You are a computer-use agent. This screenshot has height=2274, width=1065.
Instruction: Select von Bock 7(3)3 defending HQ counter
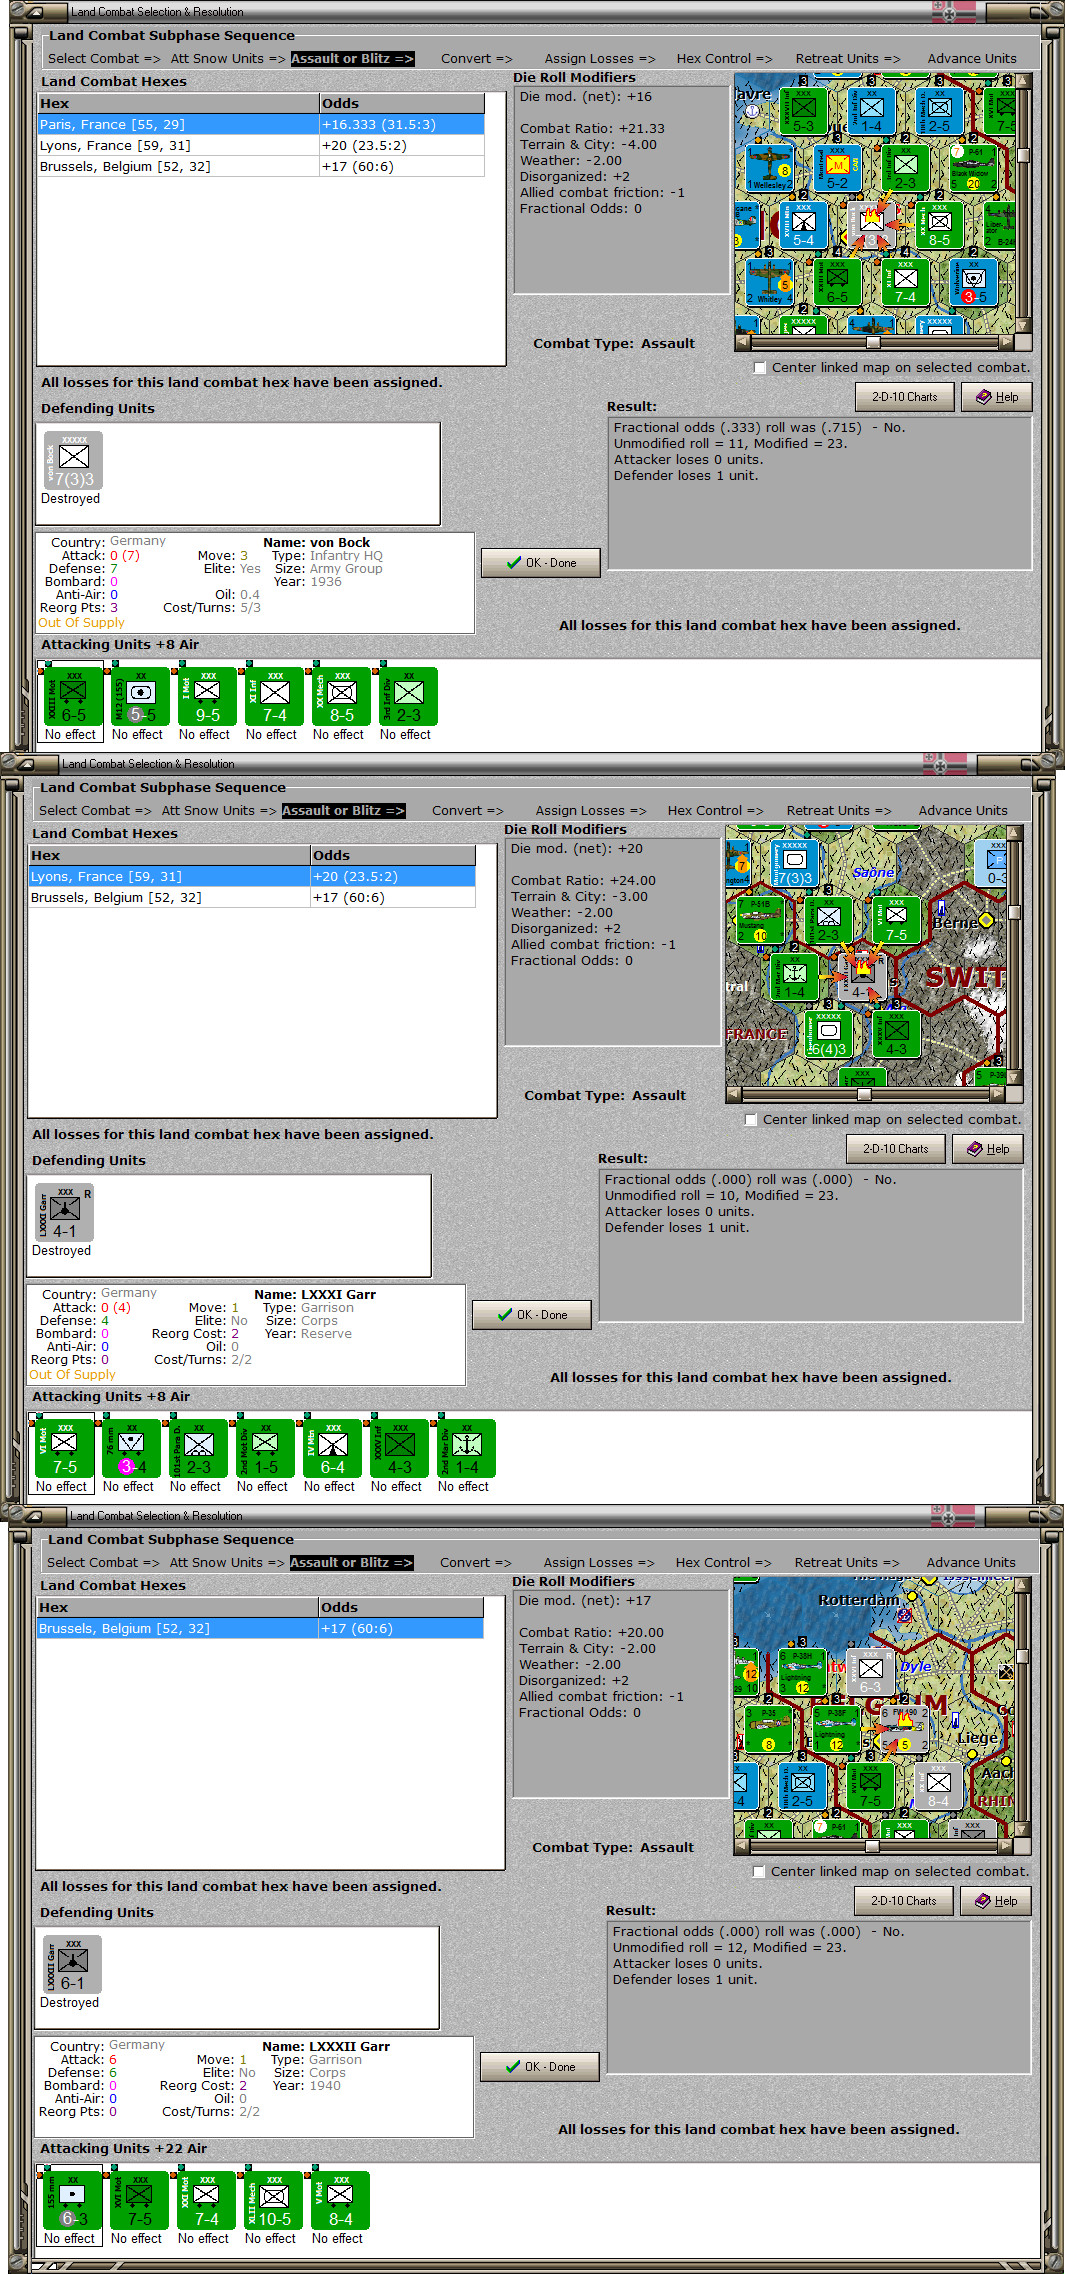(x=72, y=461)
